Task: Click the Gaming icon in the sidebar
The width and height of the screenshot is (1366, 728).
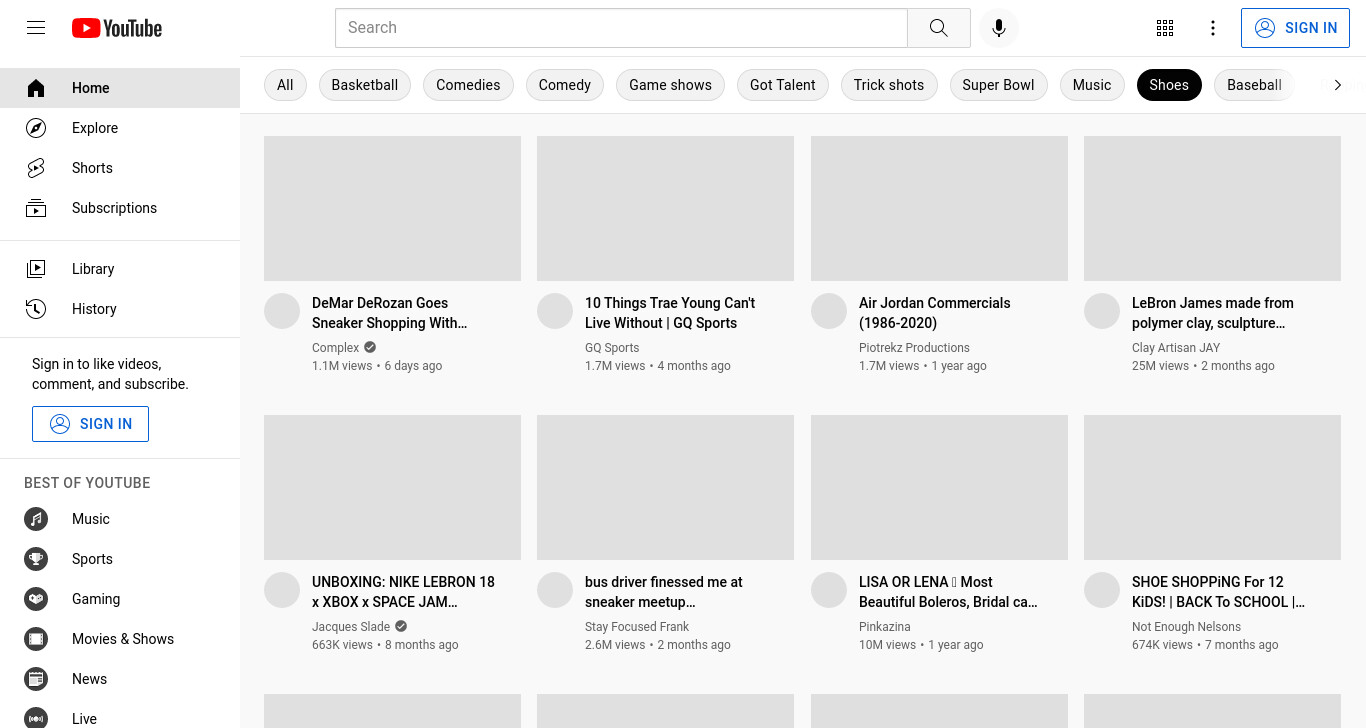Action: coord(36,599)
